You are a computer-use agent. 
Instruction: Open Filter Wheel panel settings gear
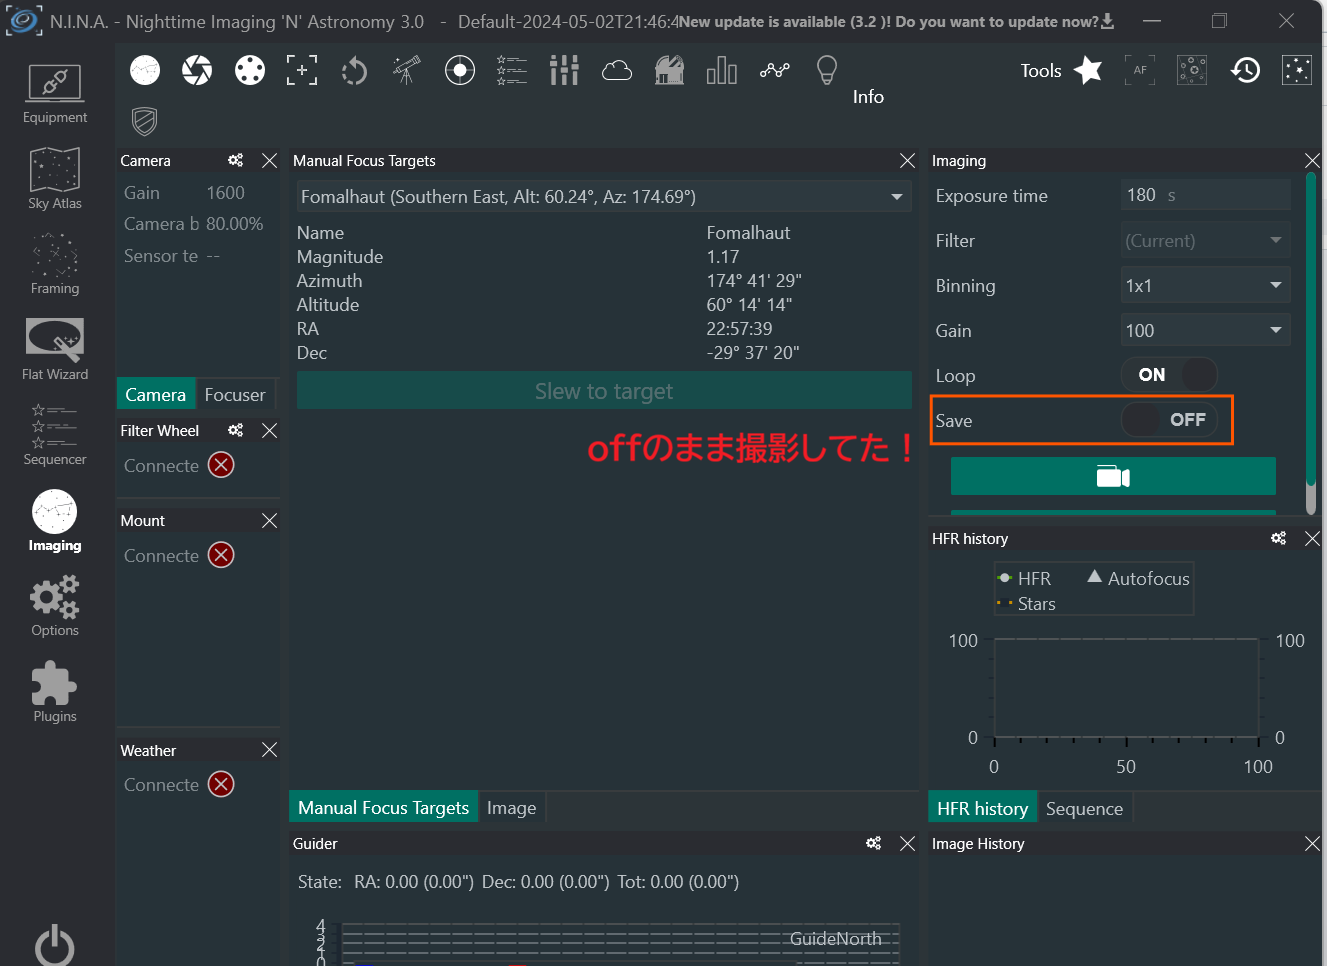[x=236, y=430]
